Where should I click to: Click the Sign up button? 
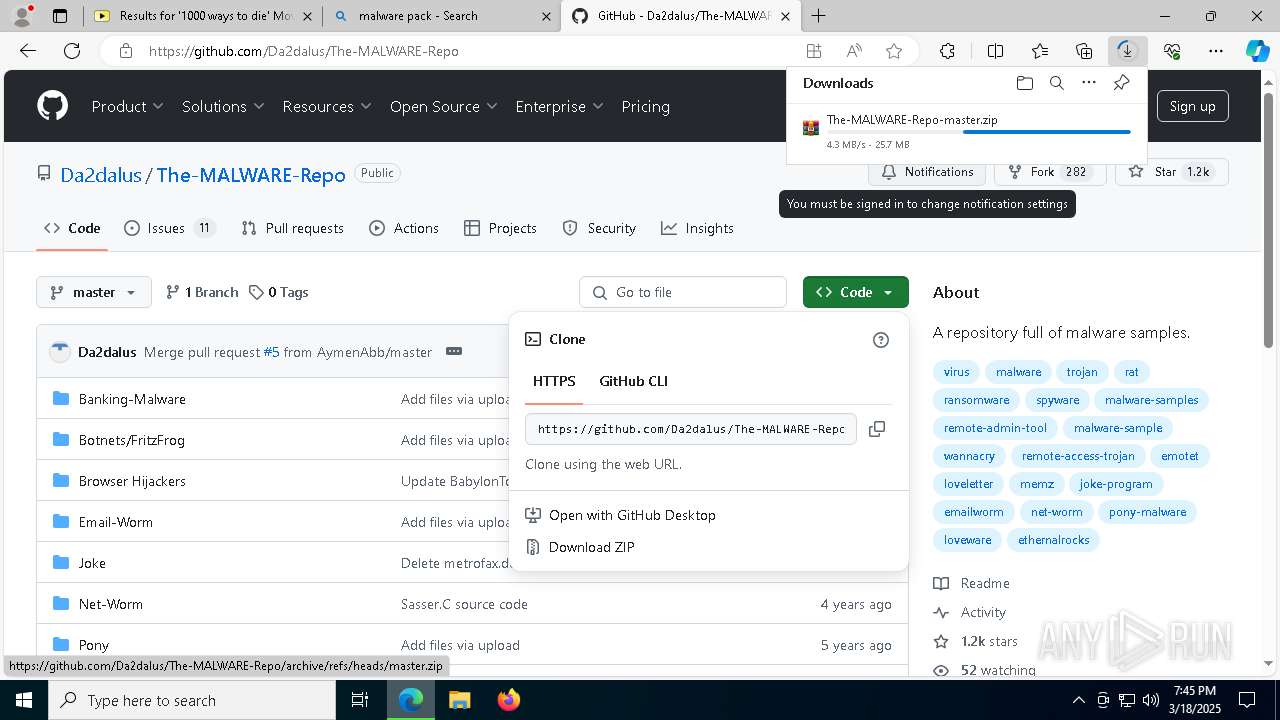tap(1192, 106)
